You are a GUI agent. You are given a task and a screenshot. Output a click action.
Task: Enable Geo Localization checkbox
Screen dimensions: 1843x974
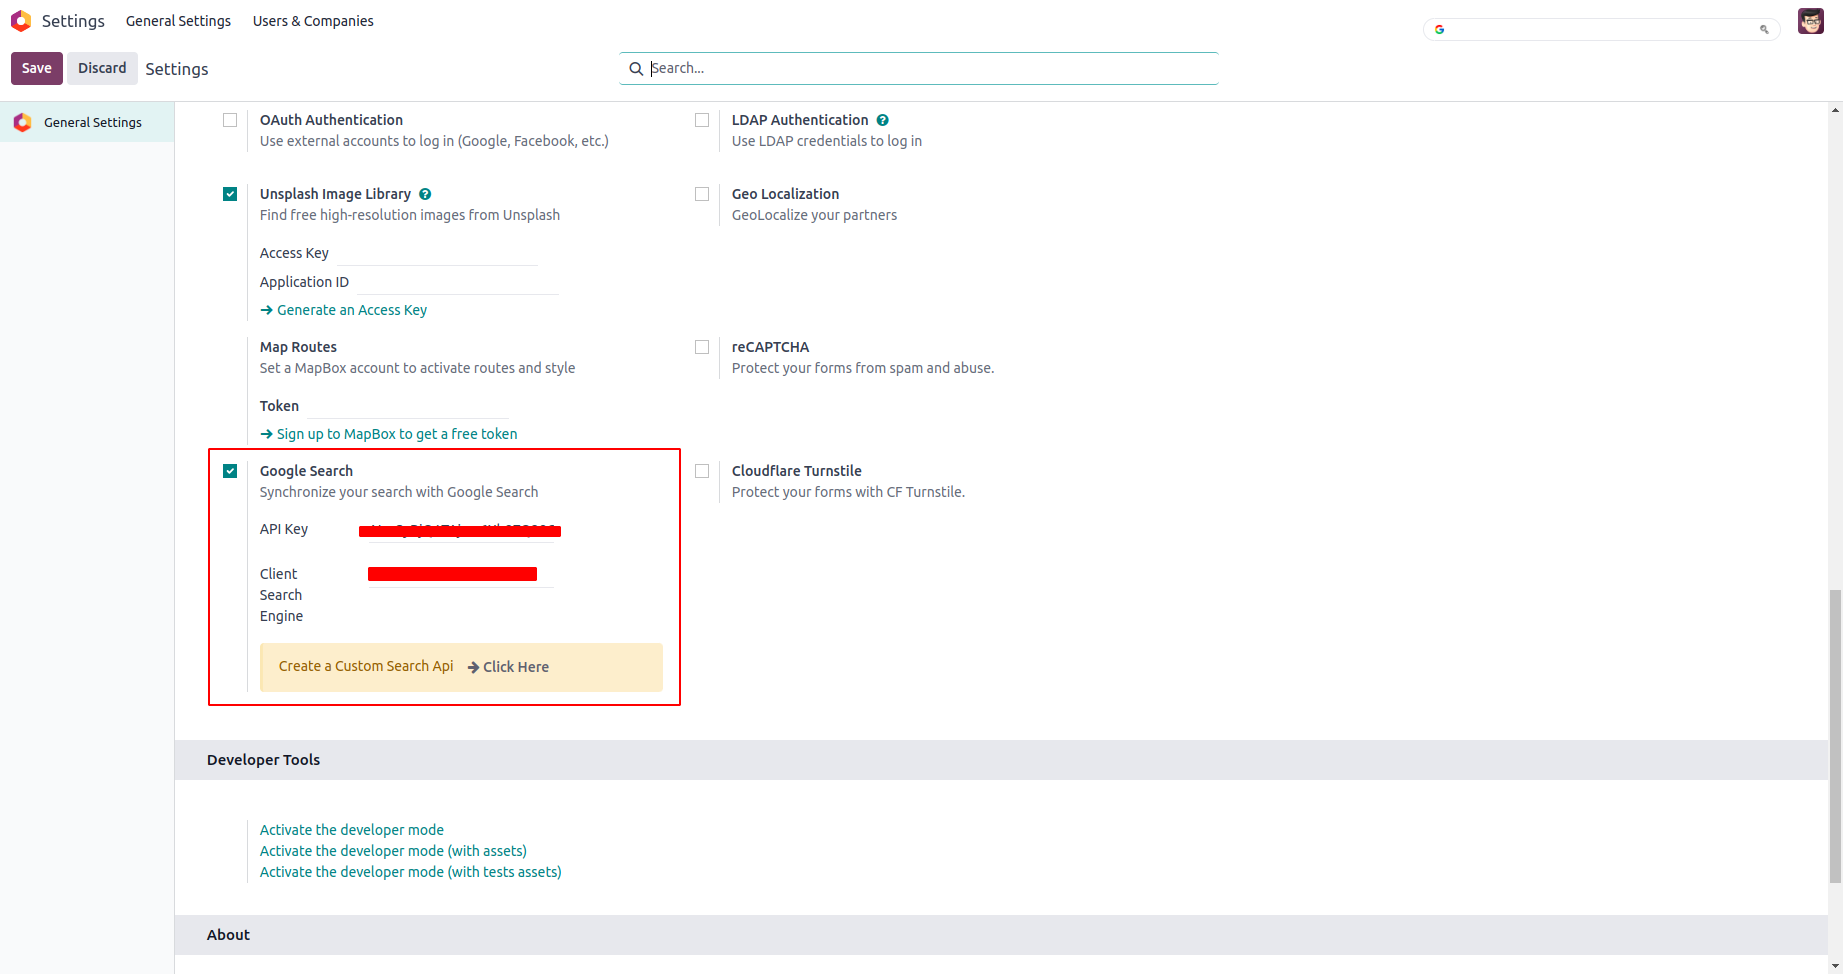point(702,194)
